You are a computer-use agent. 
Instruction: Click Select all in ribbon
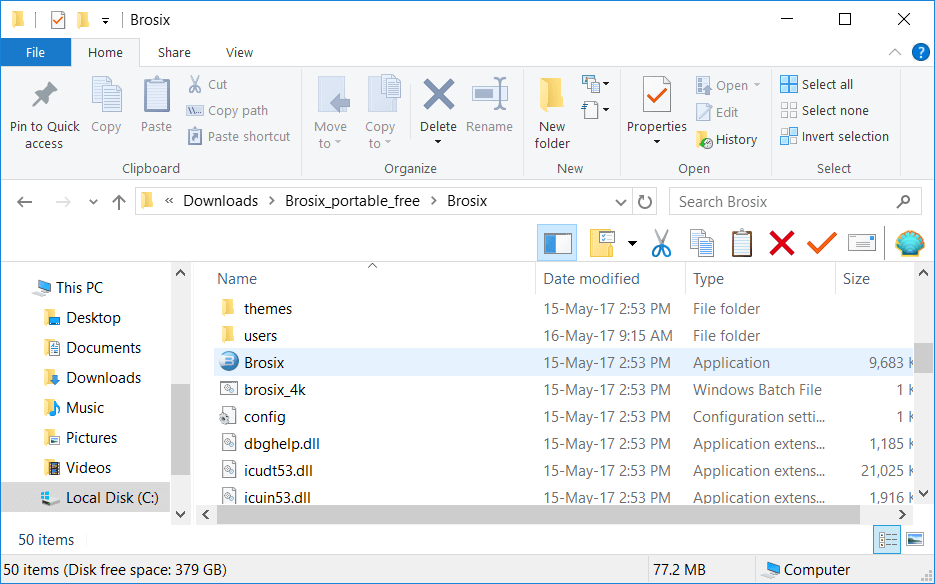[x=816, y=84]
